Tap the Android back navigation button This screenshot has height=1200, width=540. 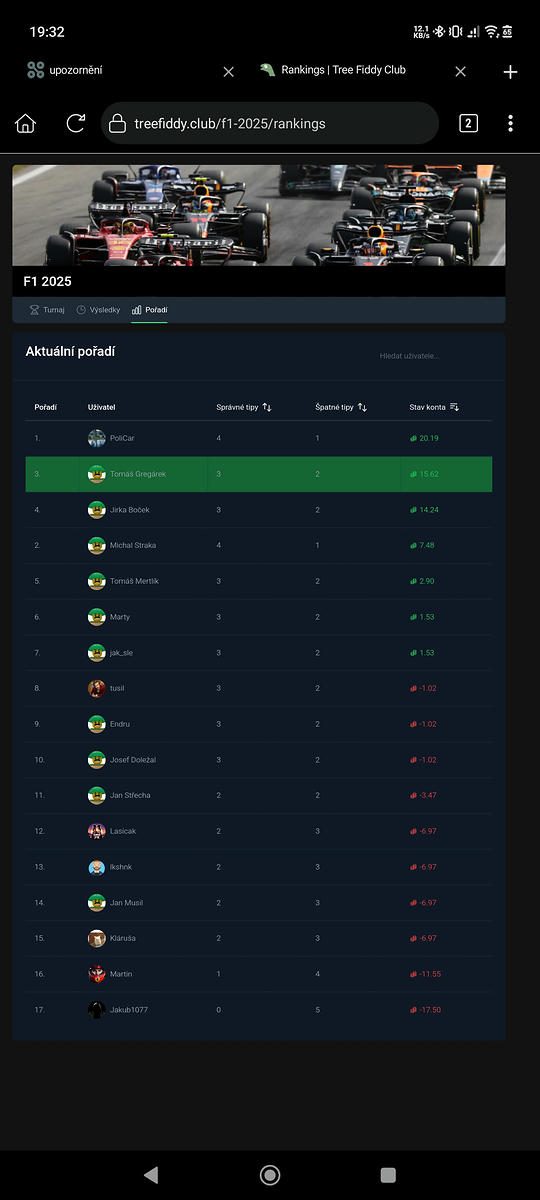point(151,1175)
